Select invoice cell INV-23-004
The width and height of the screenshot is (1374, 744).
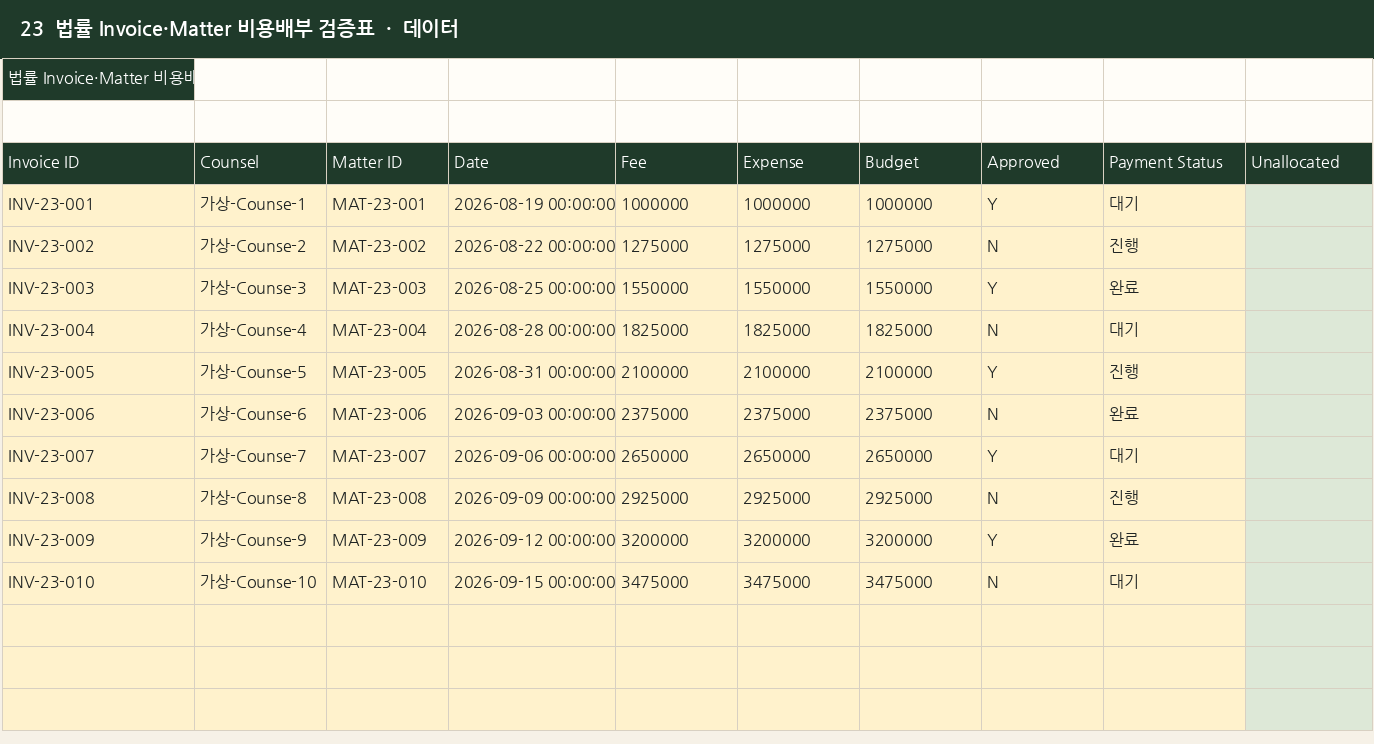pos(98,331)
